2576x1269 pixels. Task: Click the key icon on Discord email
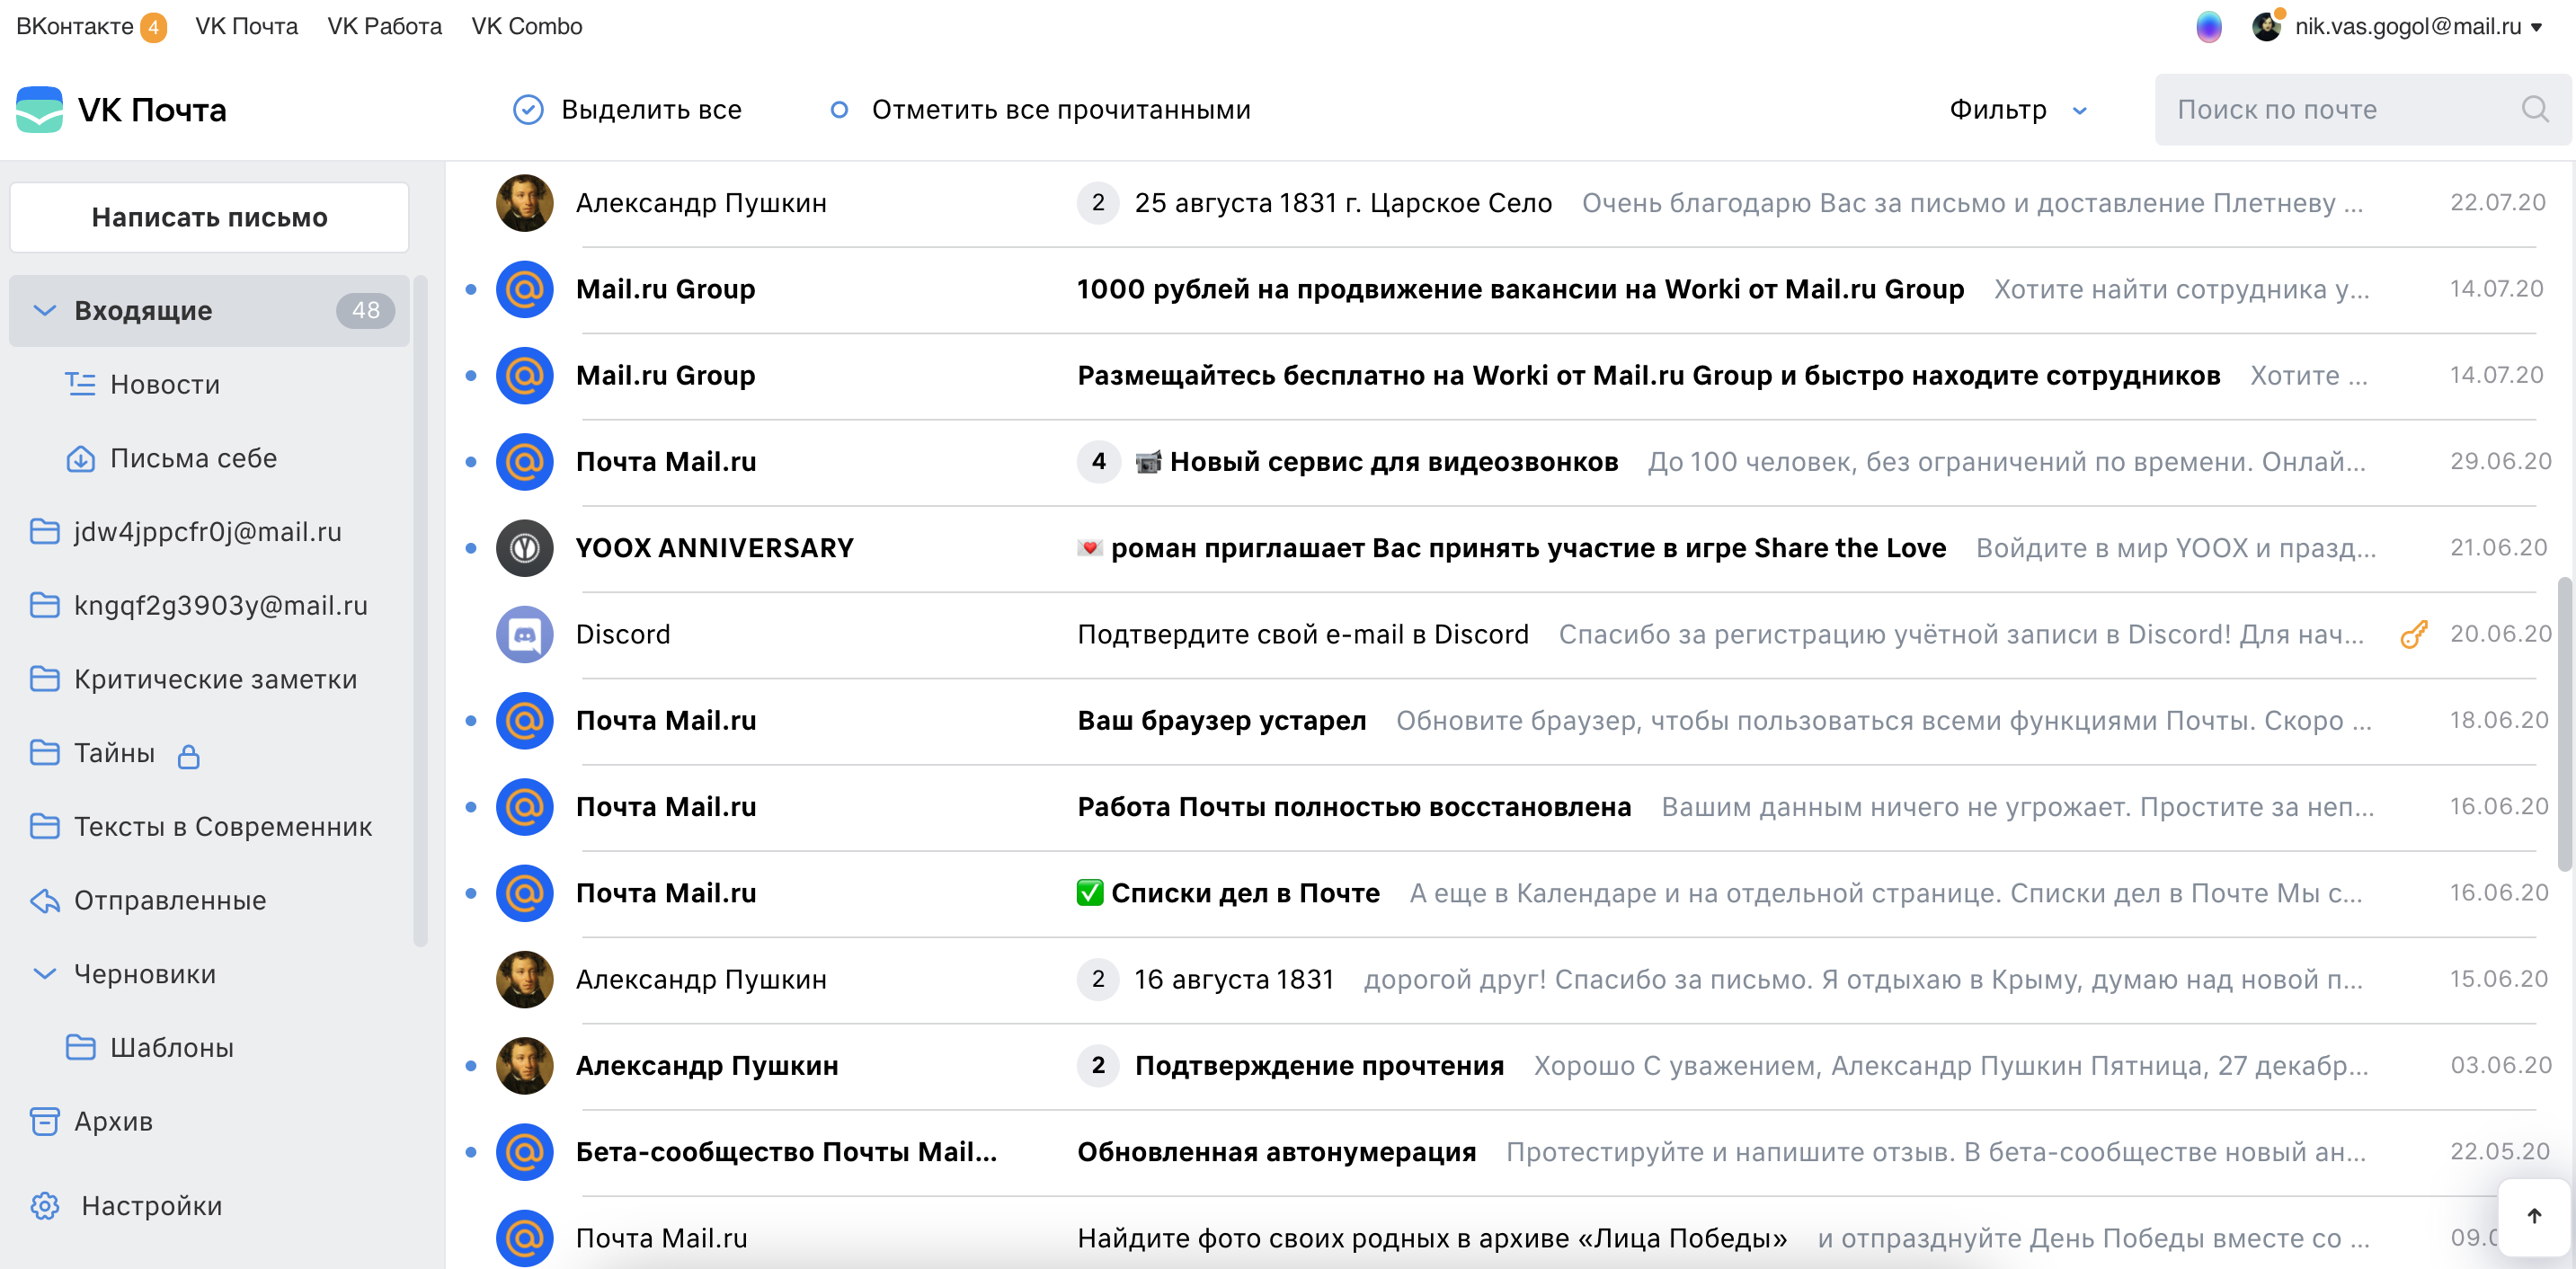(2413, 634)
